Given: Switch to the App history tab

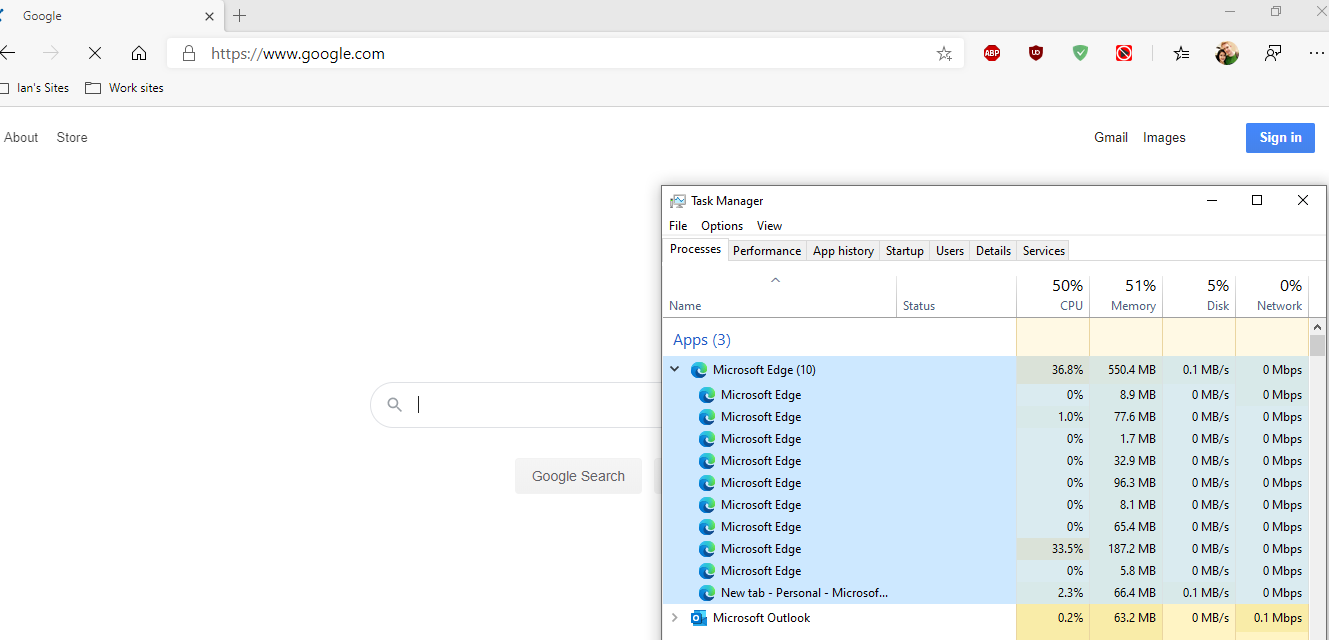Looking at the screenshot, I should coord(843,251).
